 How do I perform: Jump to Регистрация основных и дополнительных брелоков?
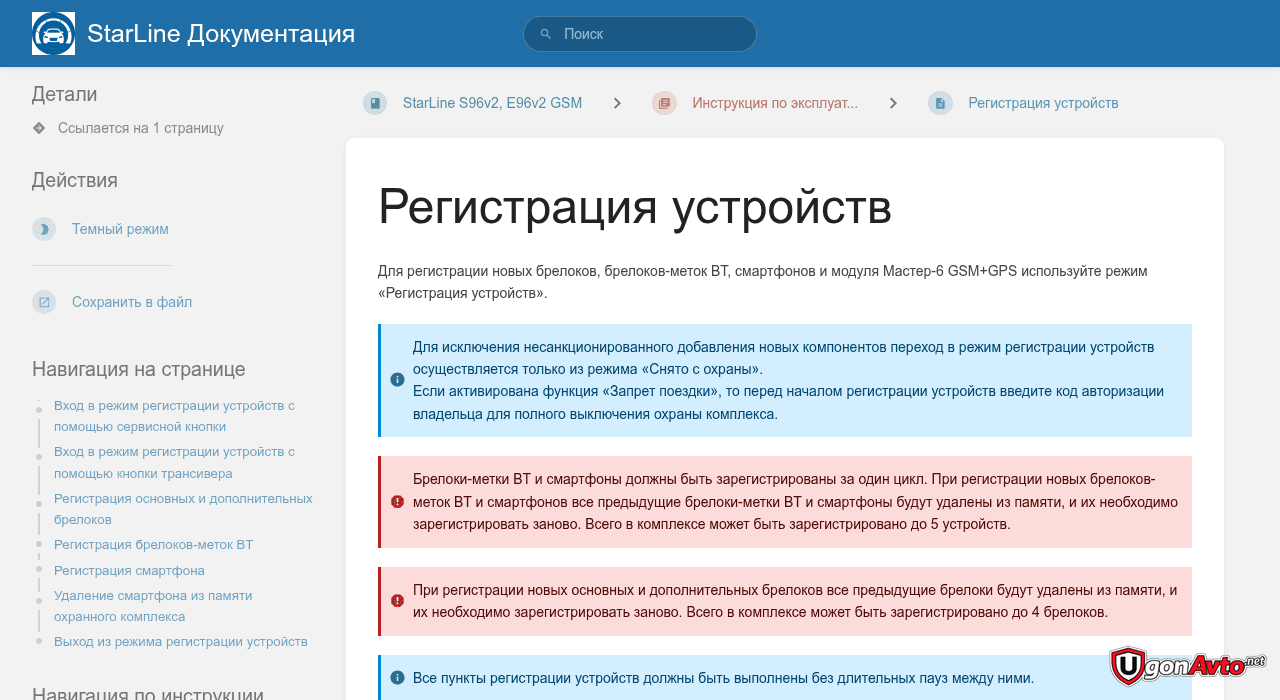click(183, 509)
